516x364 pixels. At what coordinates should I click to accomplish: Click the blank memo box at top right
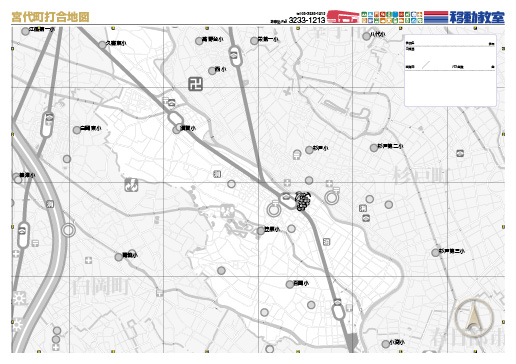point(450,70)
